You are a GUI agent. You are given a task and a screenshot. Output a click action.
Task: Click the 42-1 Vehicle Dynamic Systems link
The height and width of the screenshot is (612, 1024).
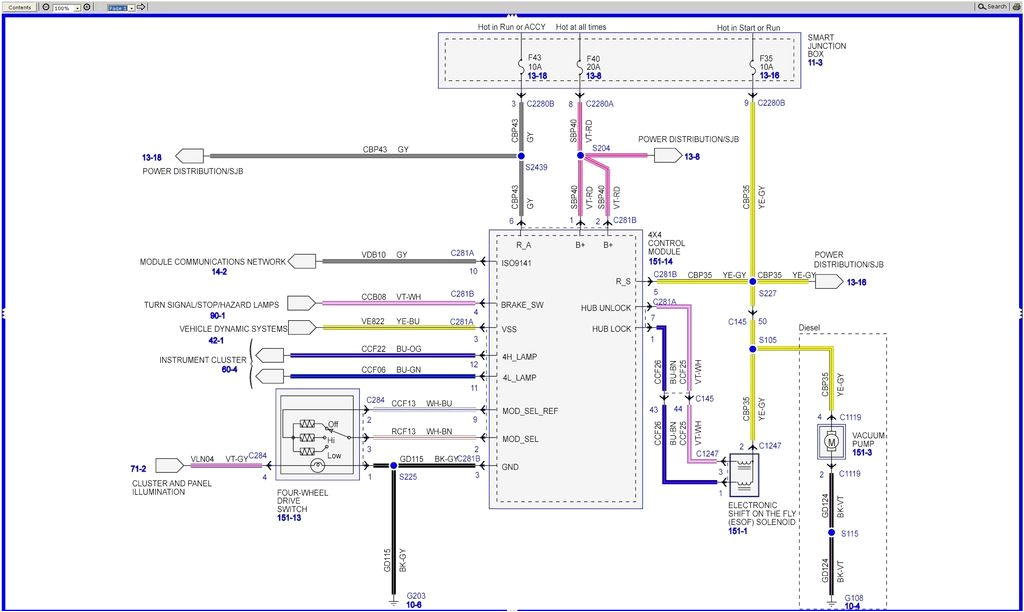(x=218, y=340)
